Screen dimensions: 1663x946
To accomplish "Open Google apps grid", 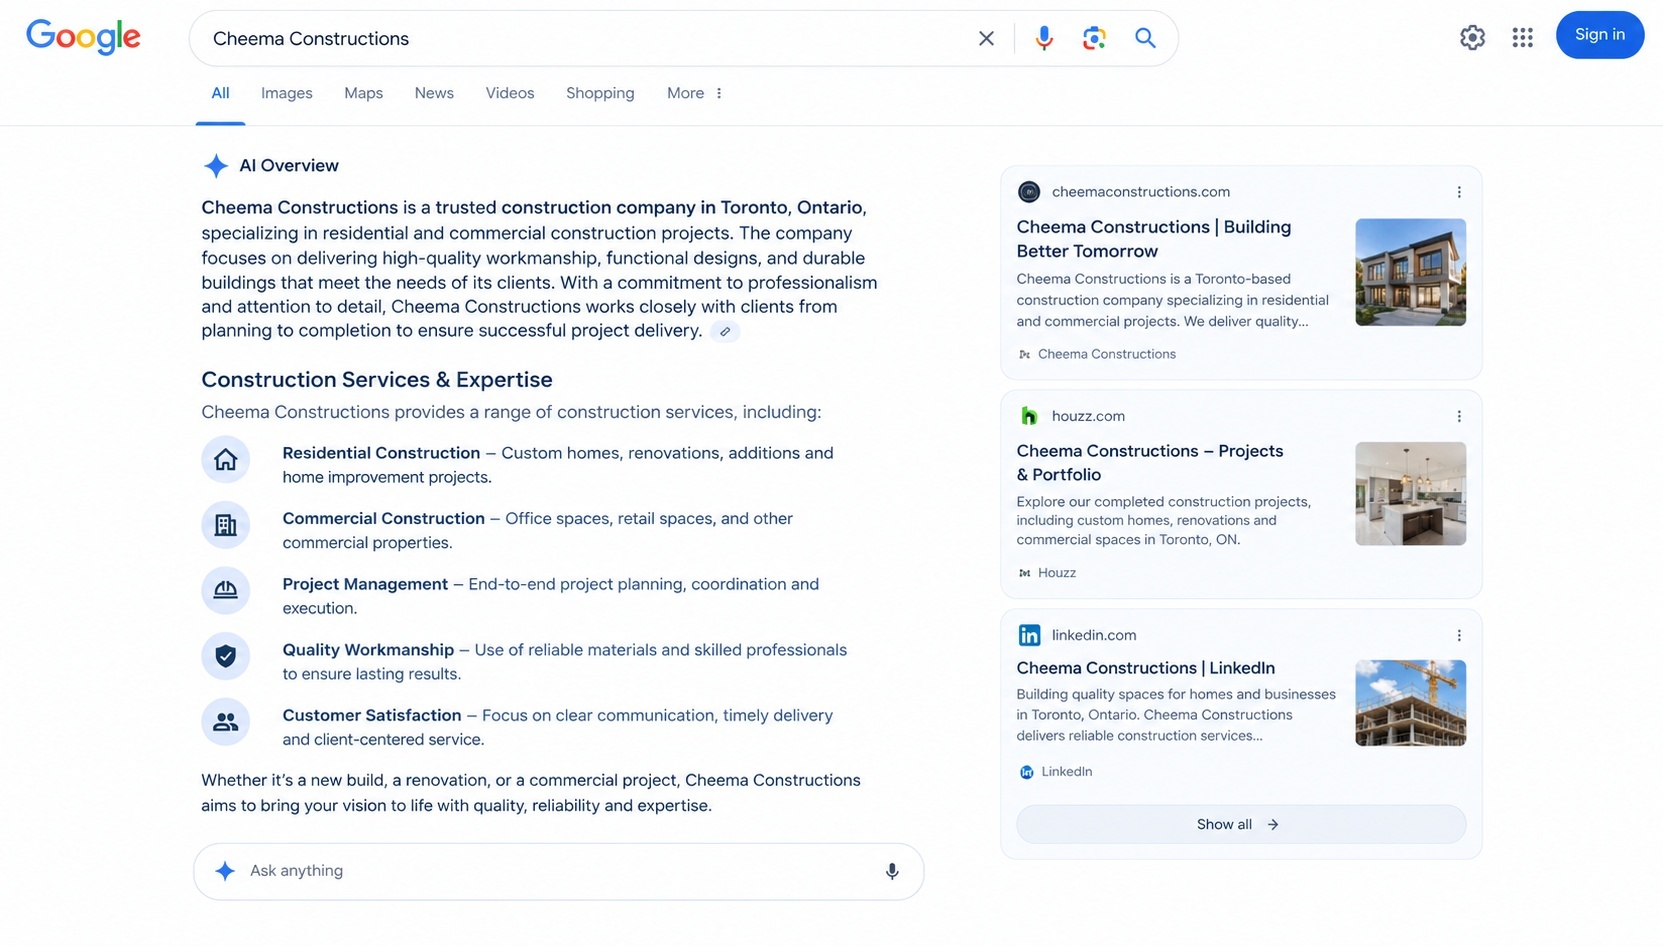I will click(x=1522, y=38).
